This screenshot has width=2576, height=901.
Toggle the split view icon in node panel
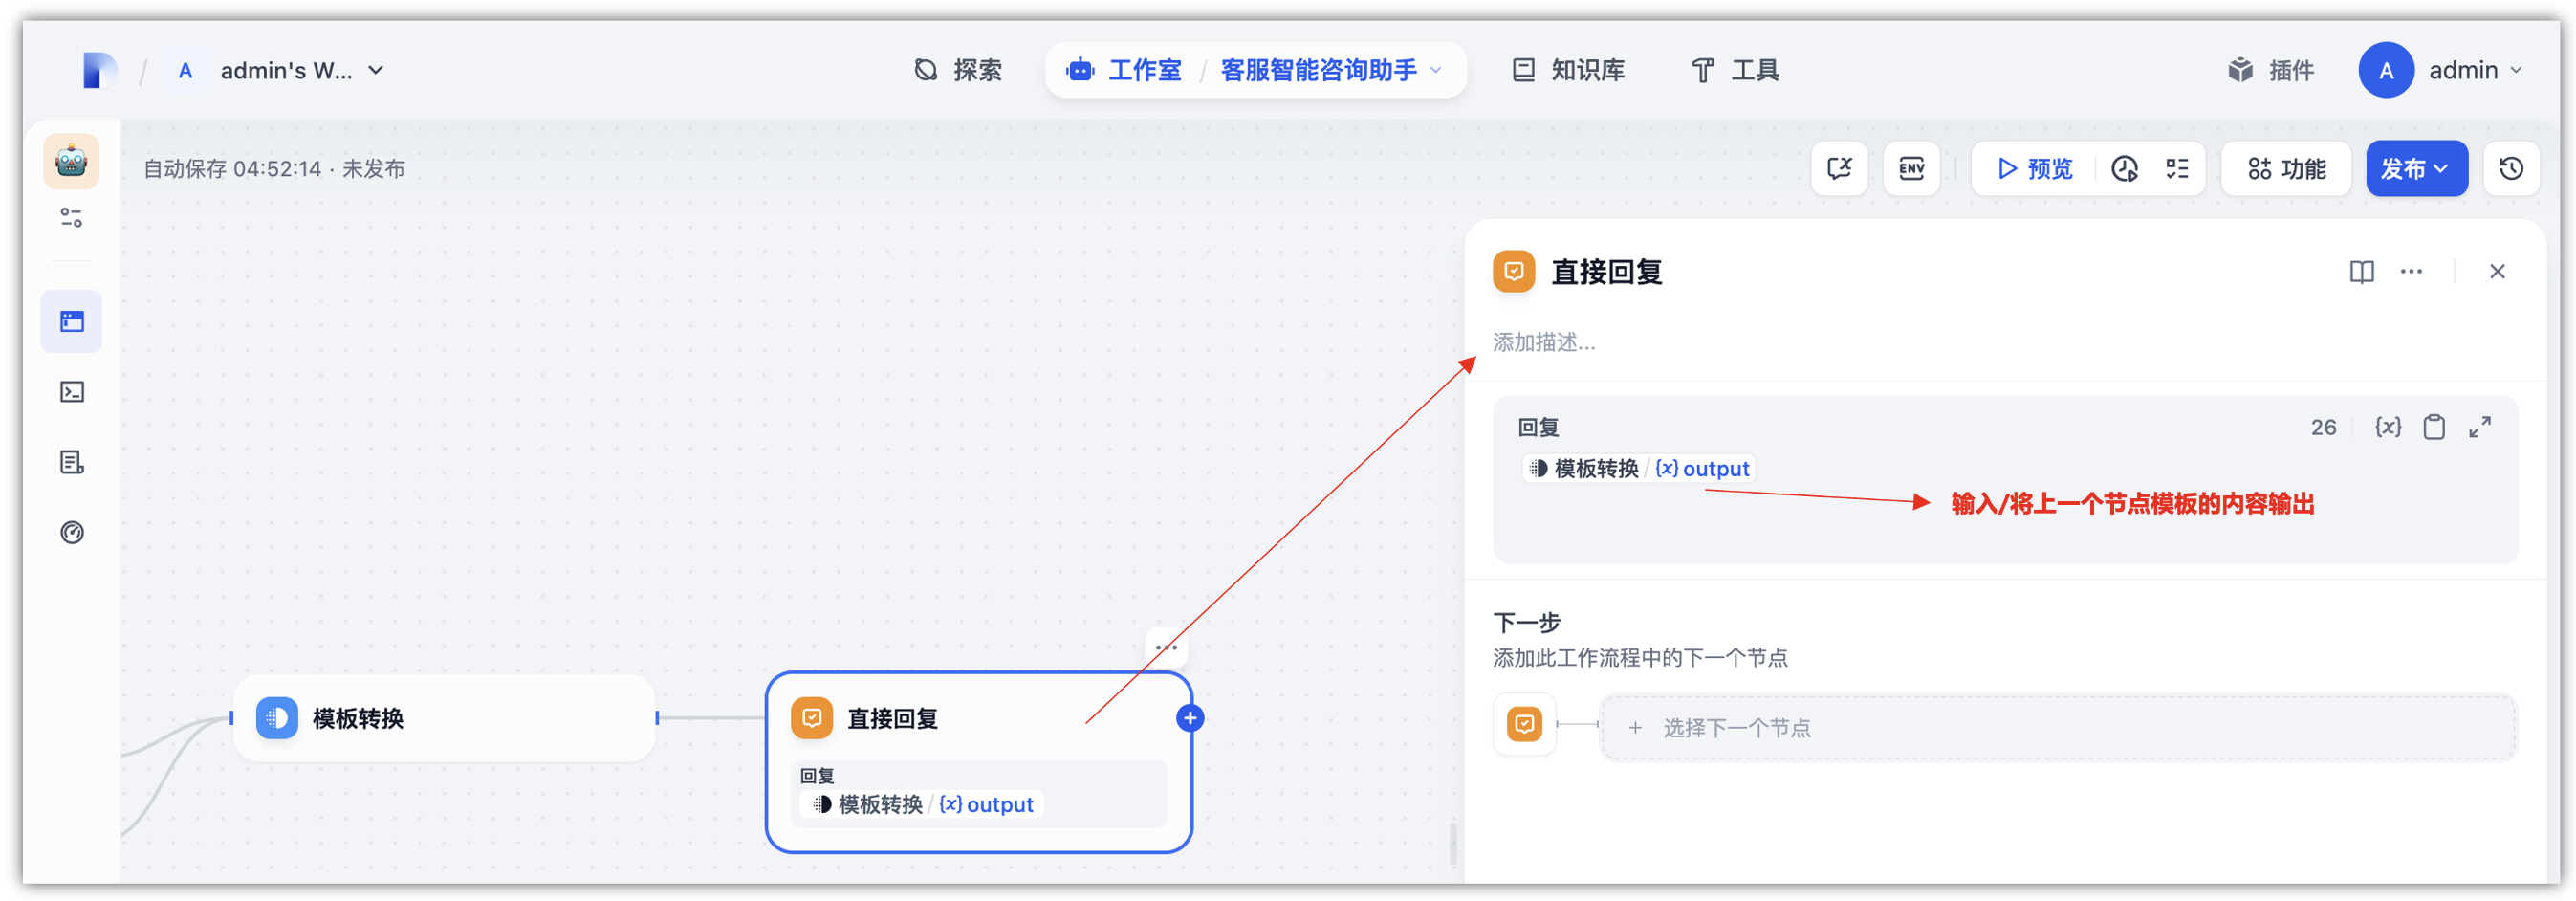click(2361, 271)
